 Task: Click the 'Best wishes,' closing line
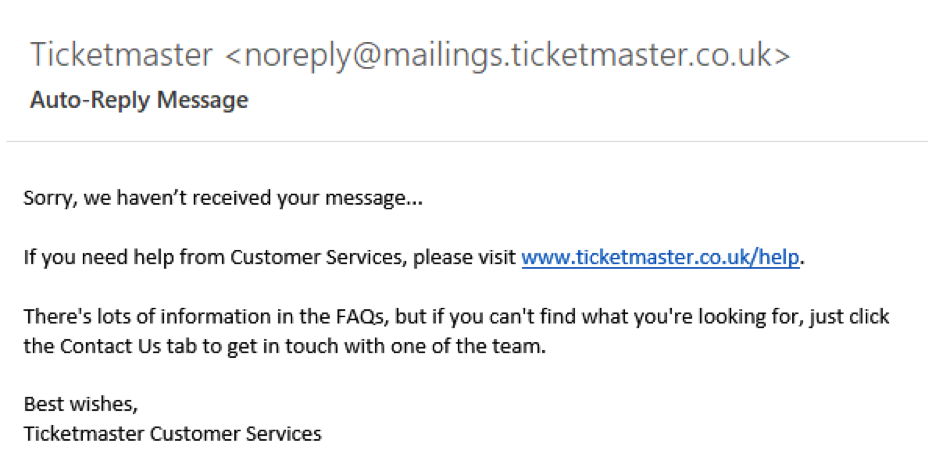pos(81,404)
